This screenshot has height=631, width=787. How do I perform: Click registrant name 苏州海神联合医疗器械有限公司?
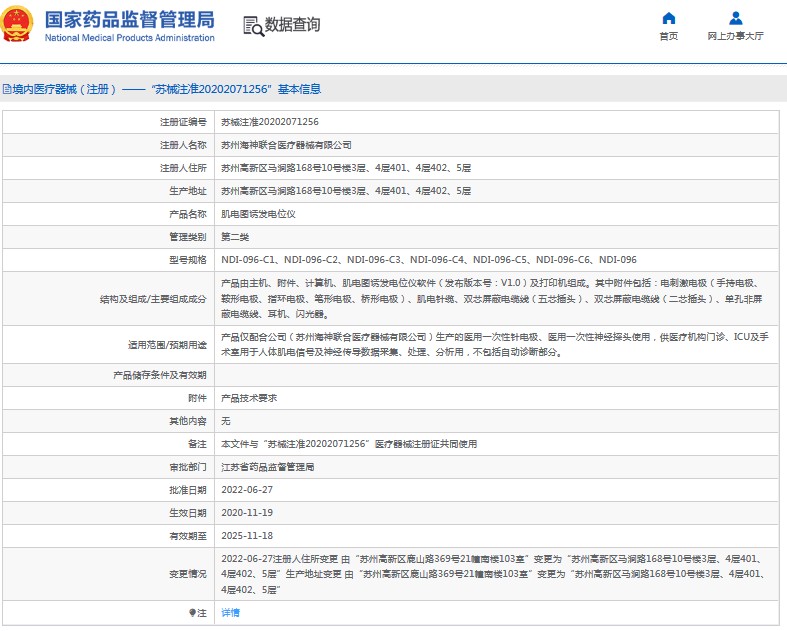click(x=286, y=145)
